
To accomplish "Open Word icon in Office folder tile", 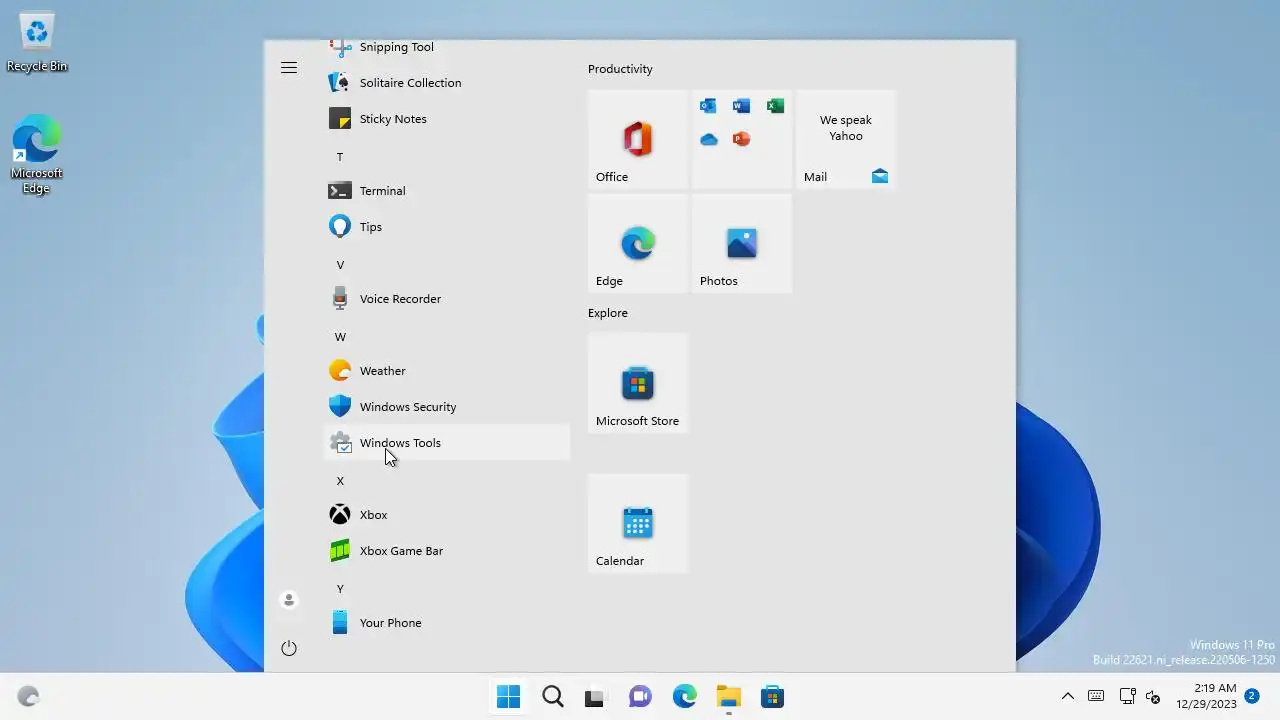I will (741, 106).
